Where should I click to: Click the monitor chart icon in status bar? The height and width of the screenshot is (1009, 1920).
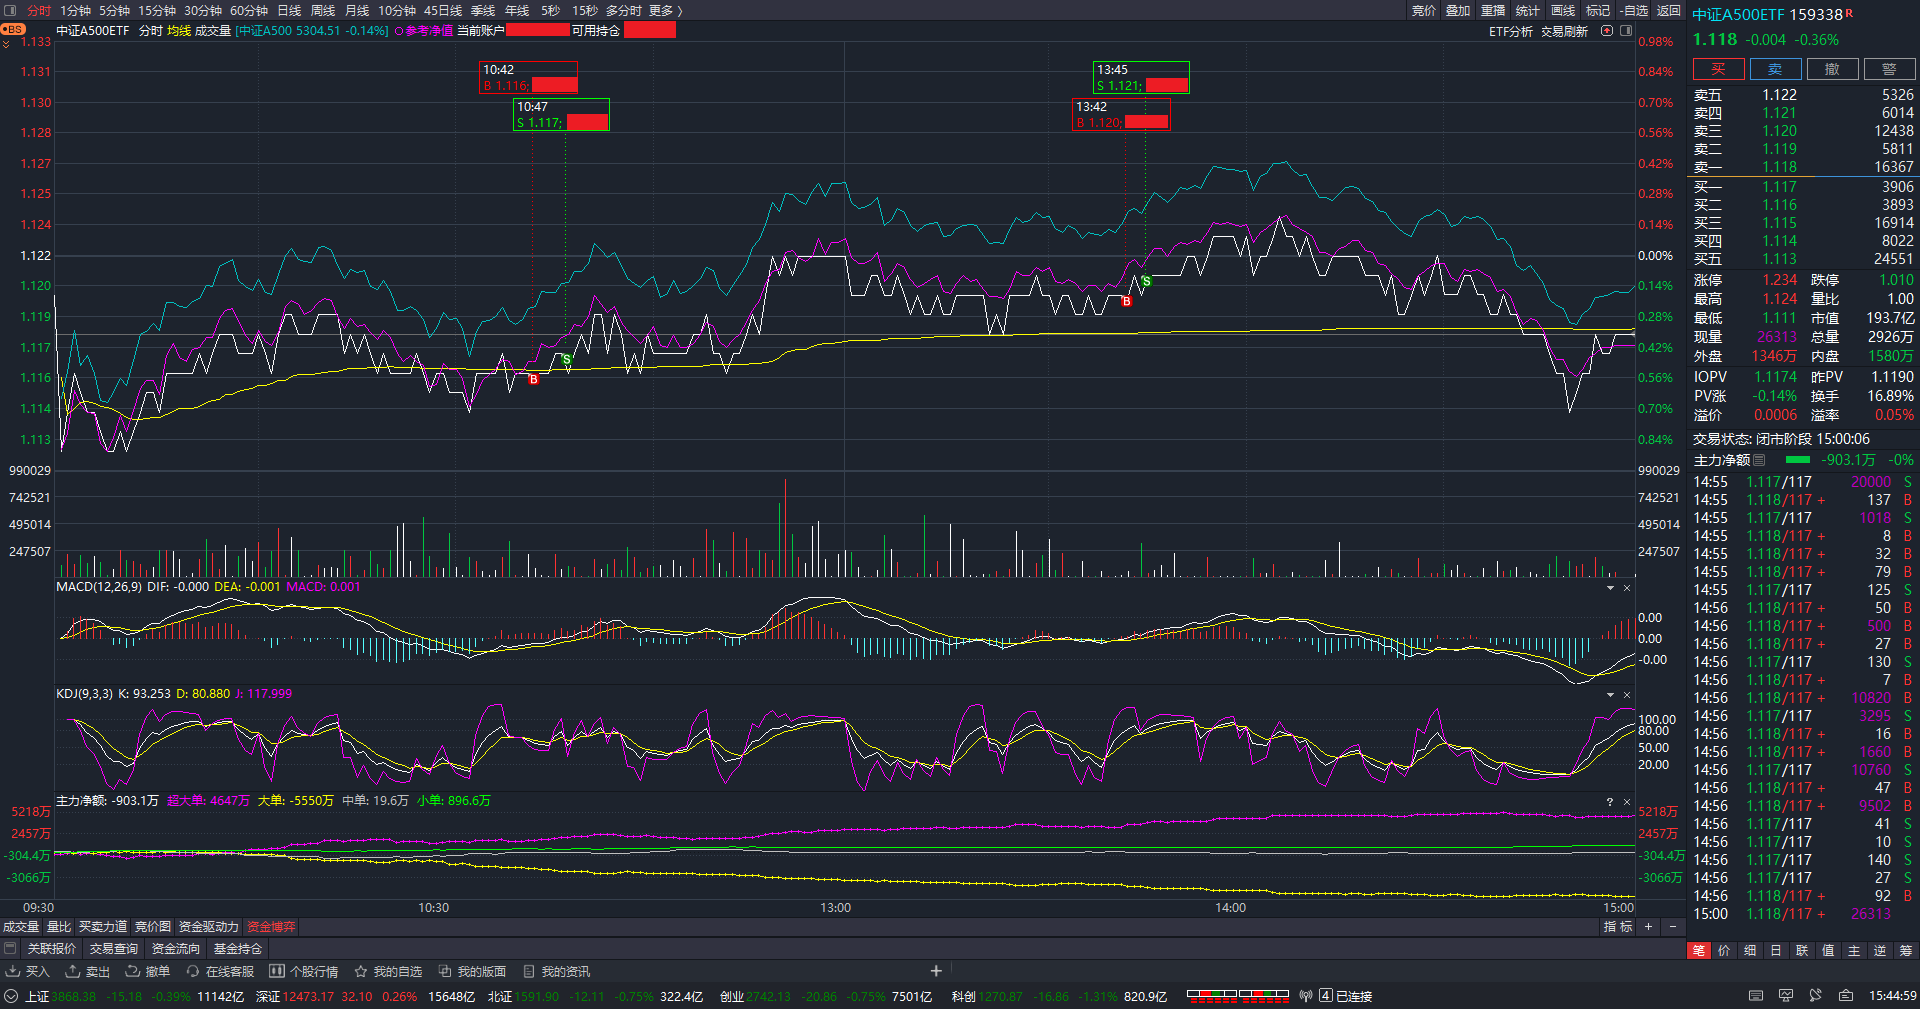(1786, 996)
